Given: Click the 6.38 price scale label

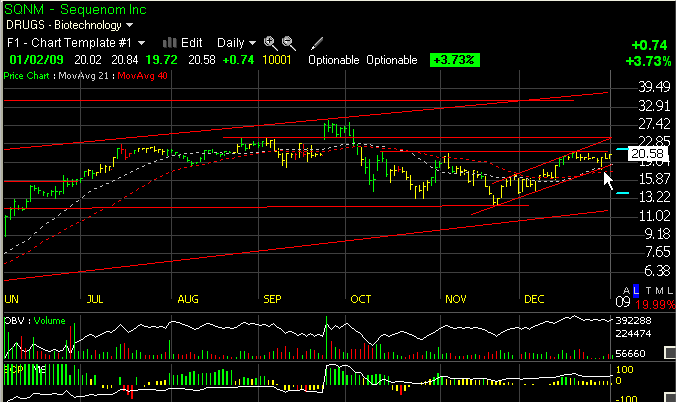Looking at the screenshot, I should tap(657, 271).
